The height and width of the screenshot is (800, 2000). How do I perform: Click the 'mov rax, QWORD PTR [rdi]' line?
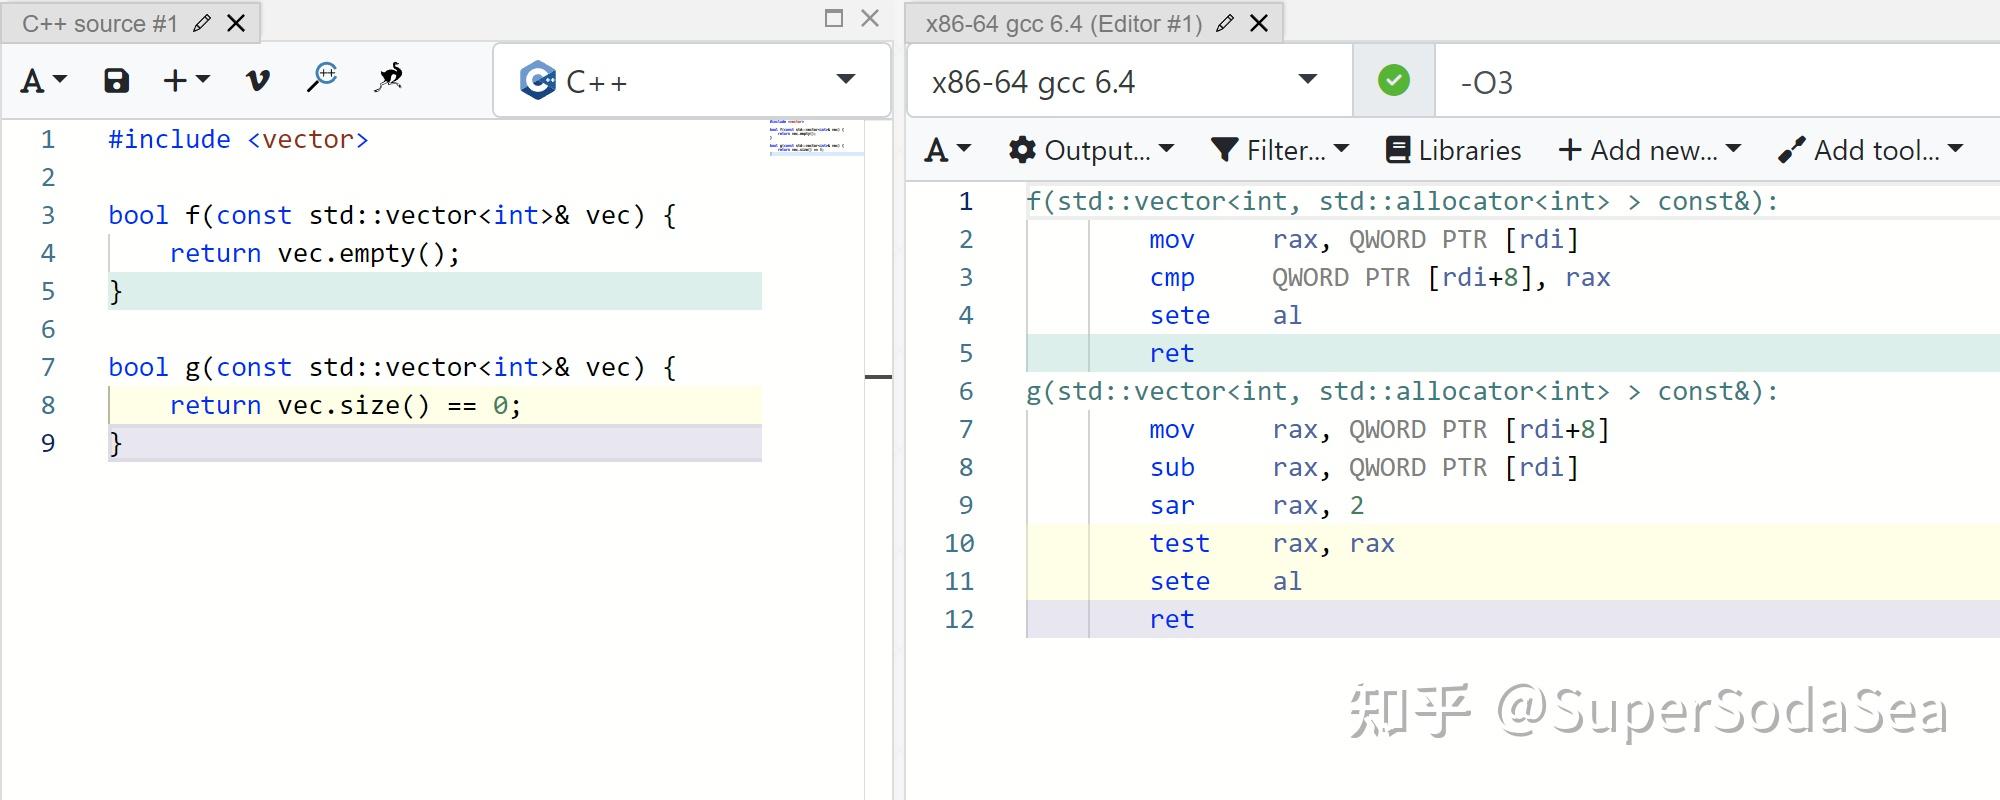coord(1364,239)
